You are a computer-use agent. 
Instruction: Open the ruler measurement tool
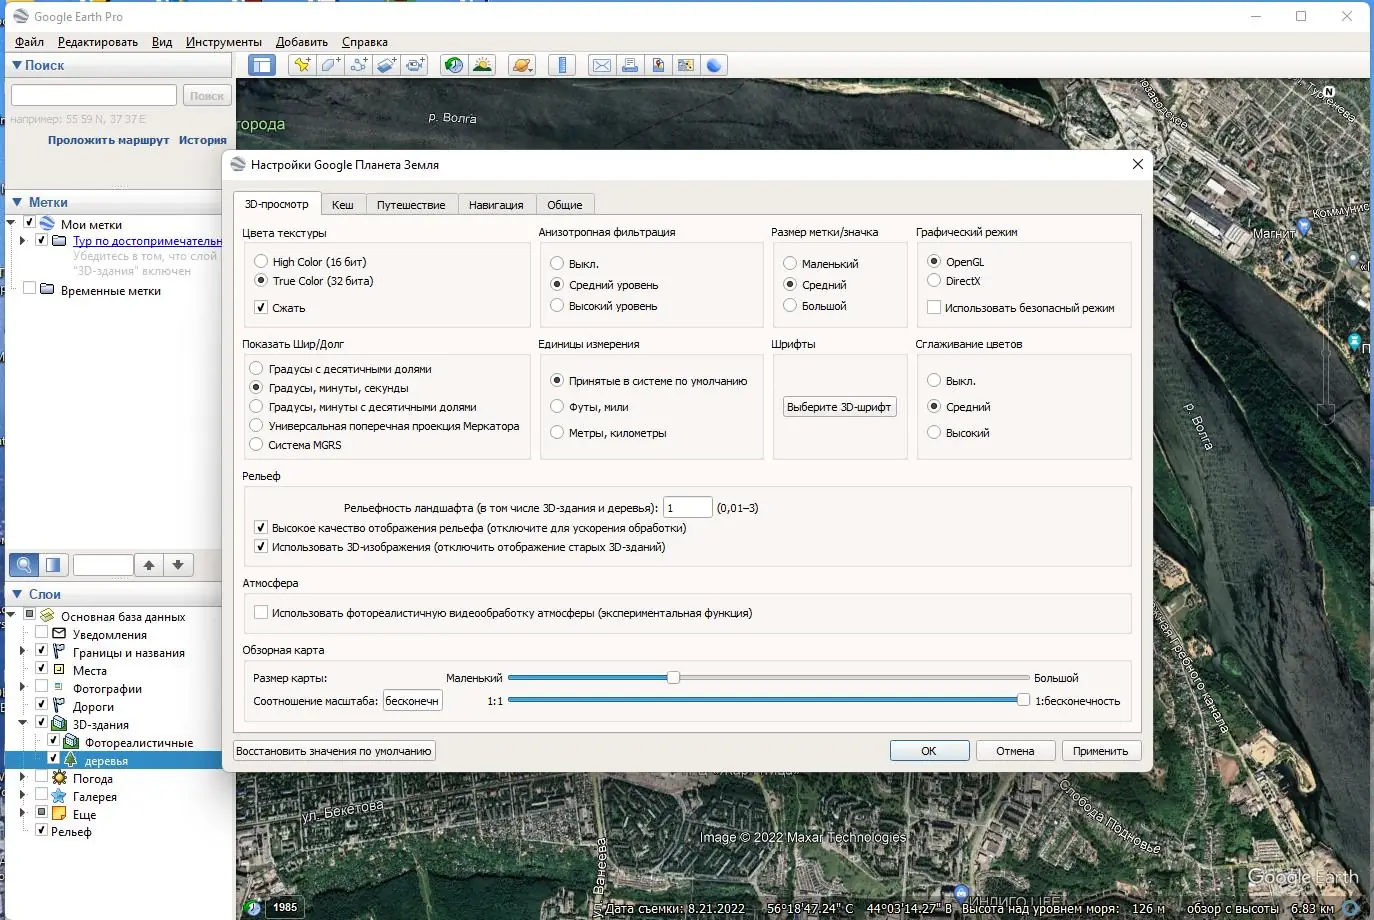(x=562, y=65)
